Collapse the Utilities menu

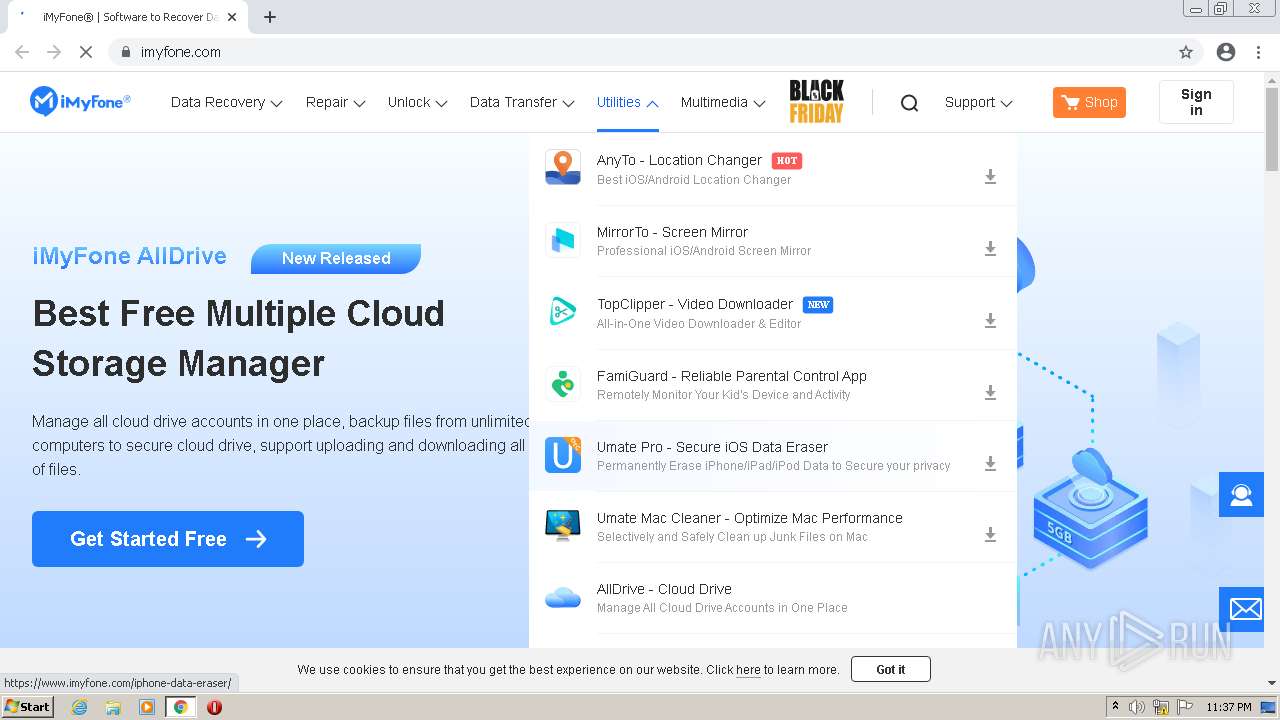pyautogui.click(x=628, y=102)
